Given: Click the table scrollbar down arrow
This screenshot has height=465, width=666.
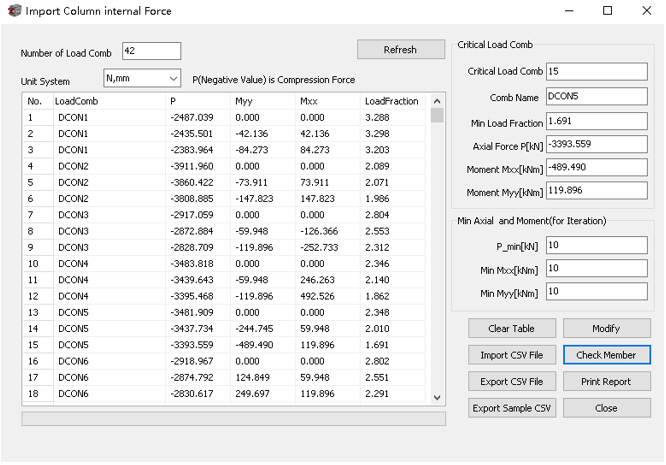Looking at the screenshot, I should coord(437,397).
